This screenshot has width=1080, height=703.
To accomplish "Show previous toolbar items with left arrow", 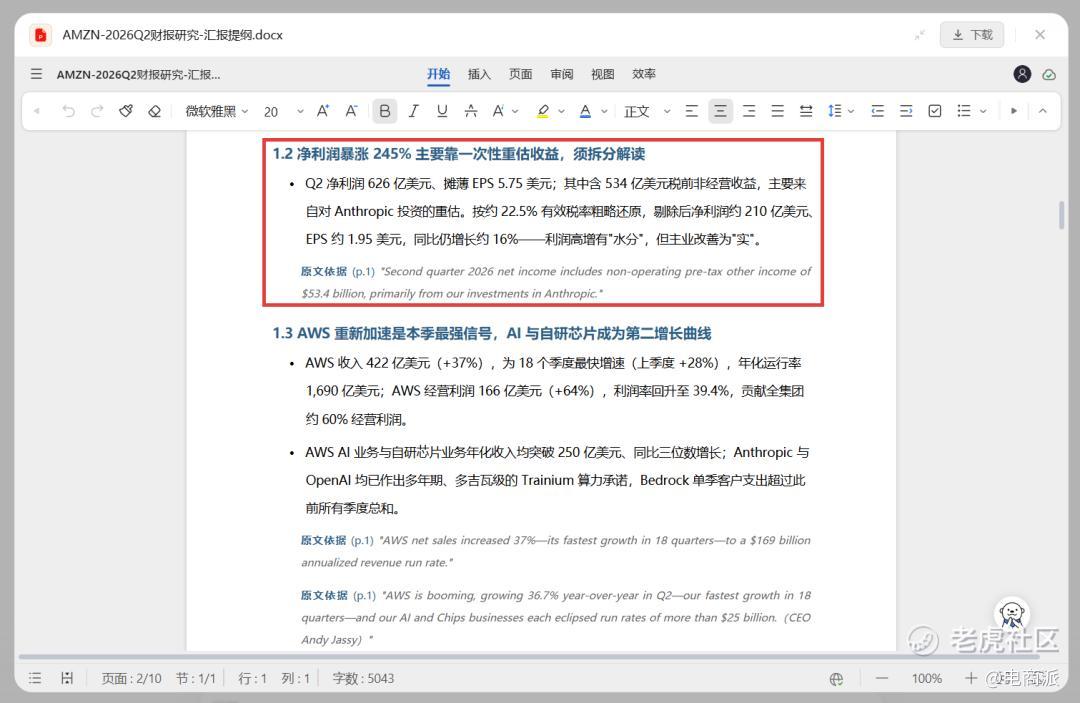I will tap(37, 111).
